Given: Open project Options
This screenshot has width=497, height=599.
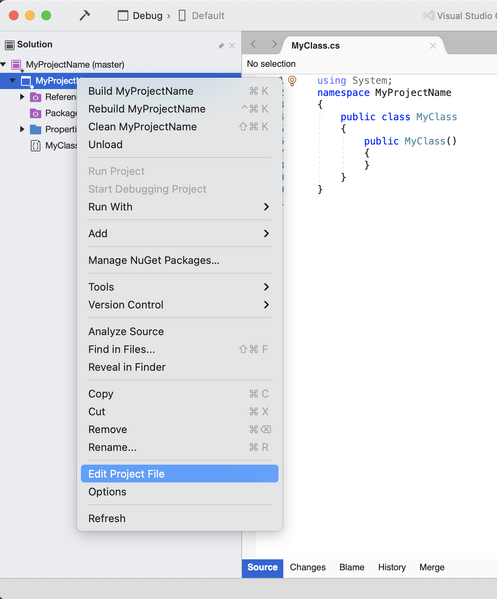Looking at the screenshot, I should pos(180,492).
